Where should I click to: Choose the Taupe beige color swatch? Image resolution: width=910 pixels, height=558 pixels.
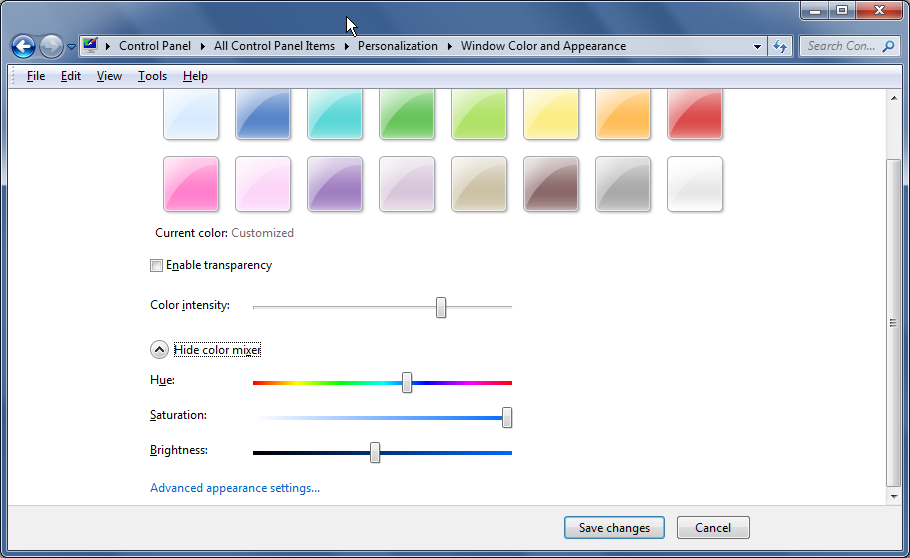click(x=479, y=183)
